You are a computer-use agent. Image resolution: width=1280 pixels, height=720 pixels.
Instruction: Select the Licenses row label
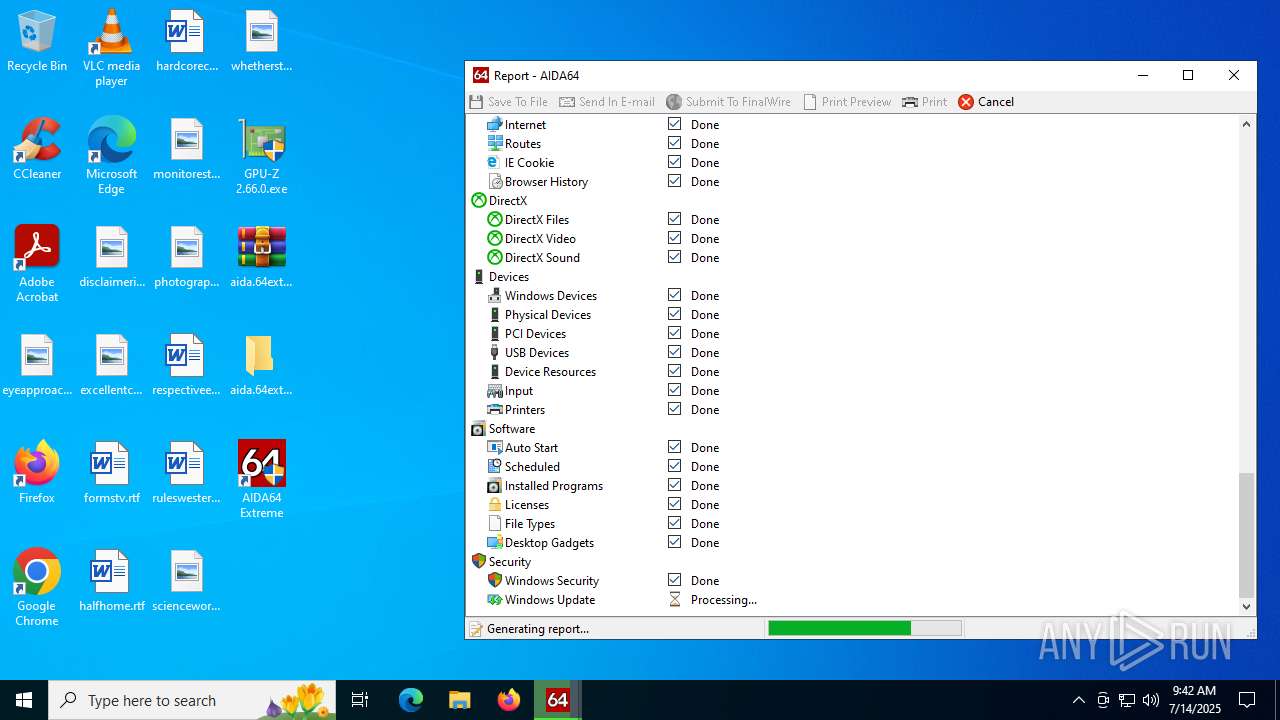click(x=527, y=505)
